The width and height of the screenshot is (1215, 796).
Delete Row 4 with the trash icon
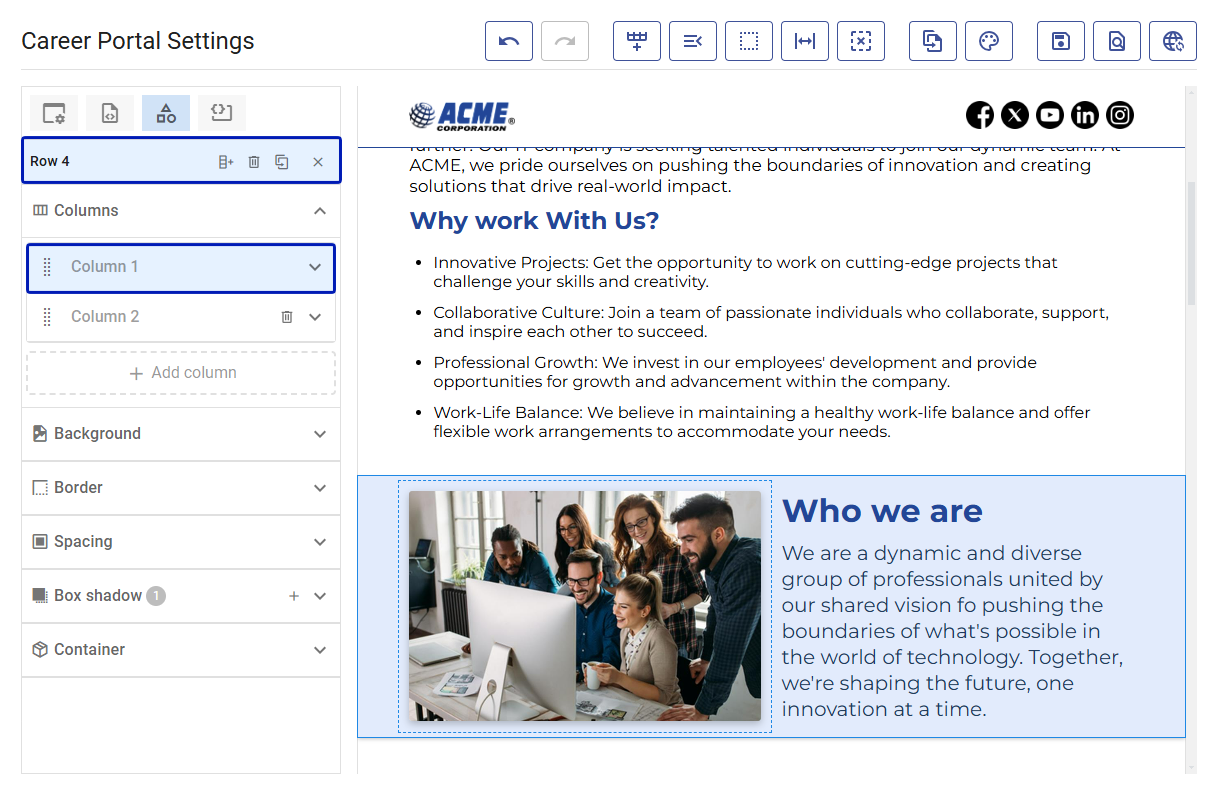253,161
